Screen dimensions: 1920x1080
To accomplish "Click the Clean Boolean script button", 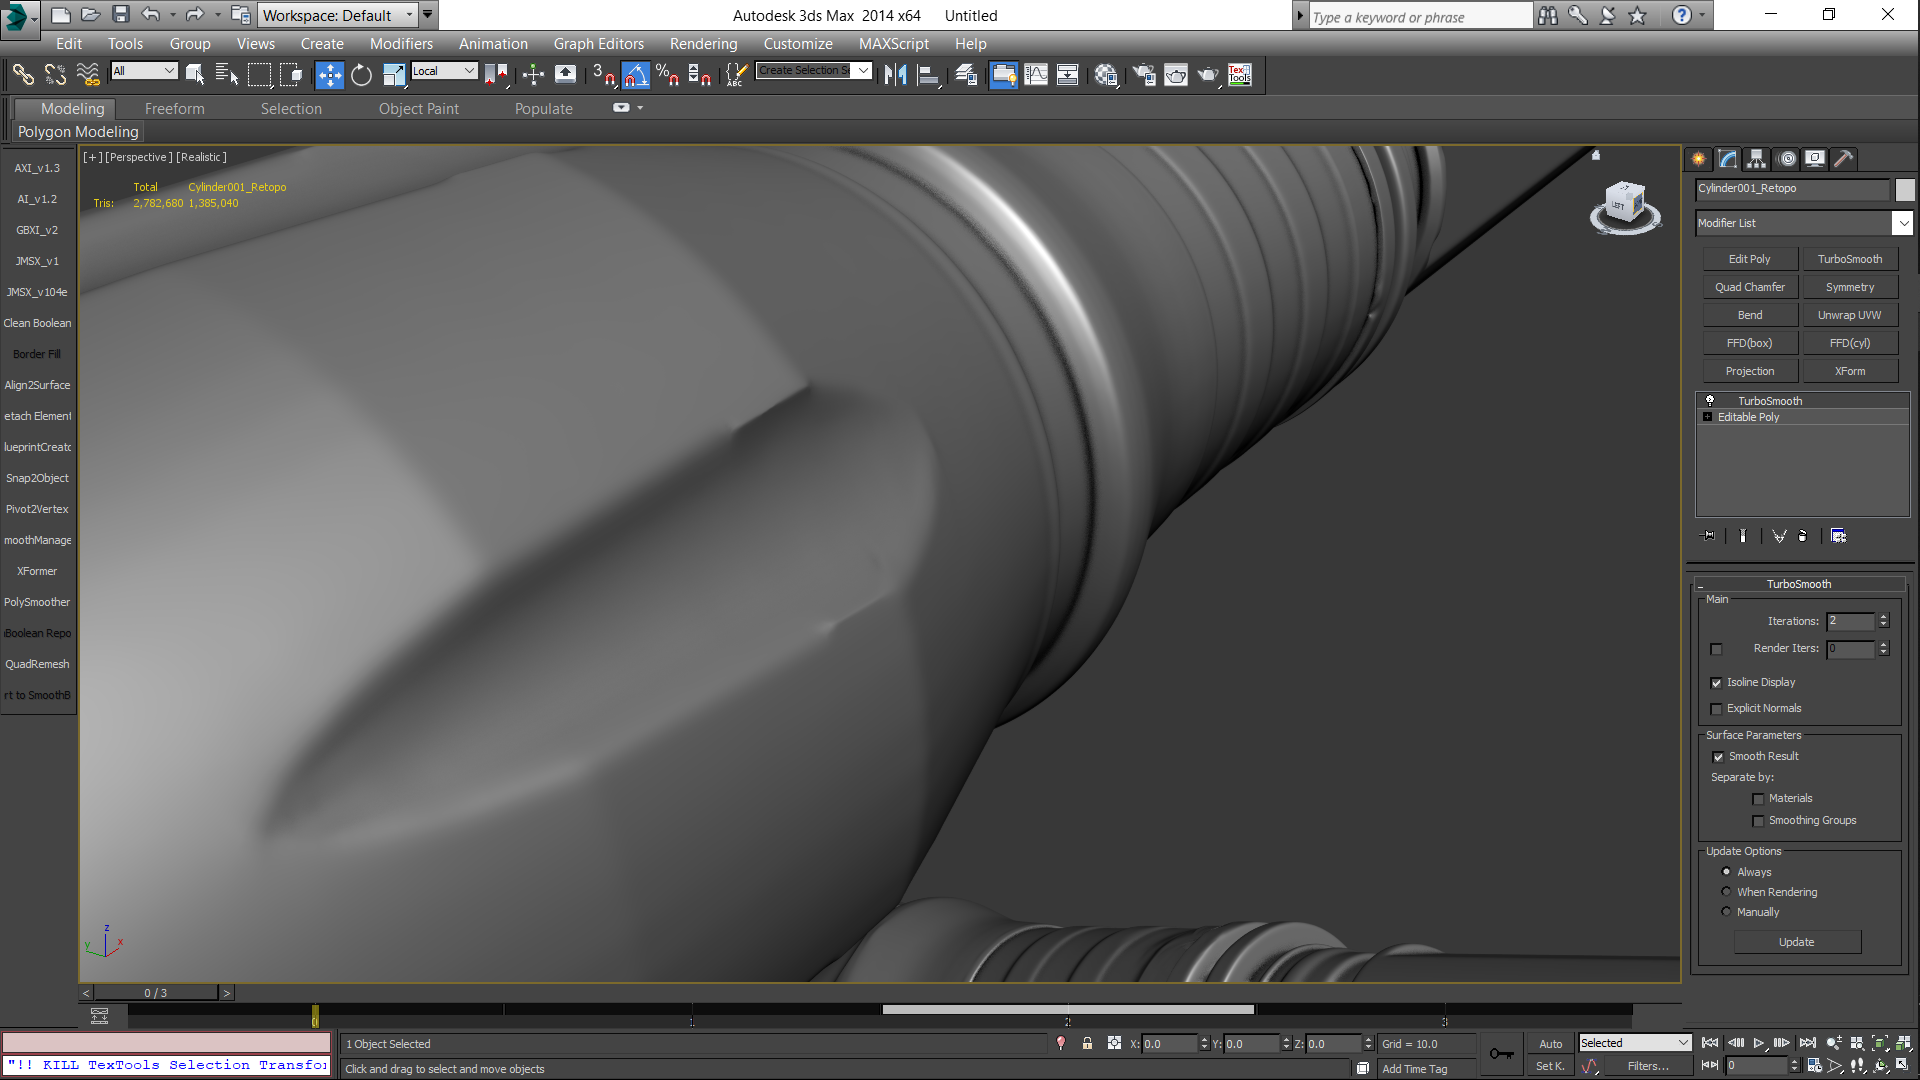I will click(x=38, y=323).
